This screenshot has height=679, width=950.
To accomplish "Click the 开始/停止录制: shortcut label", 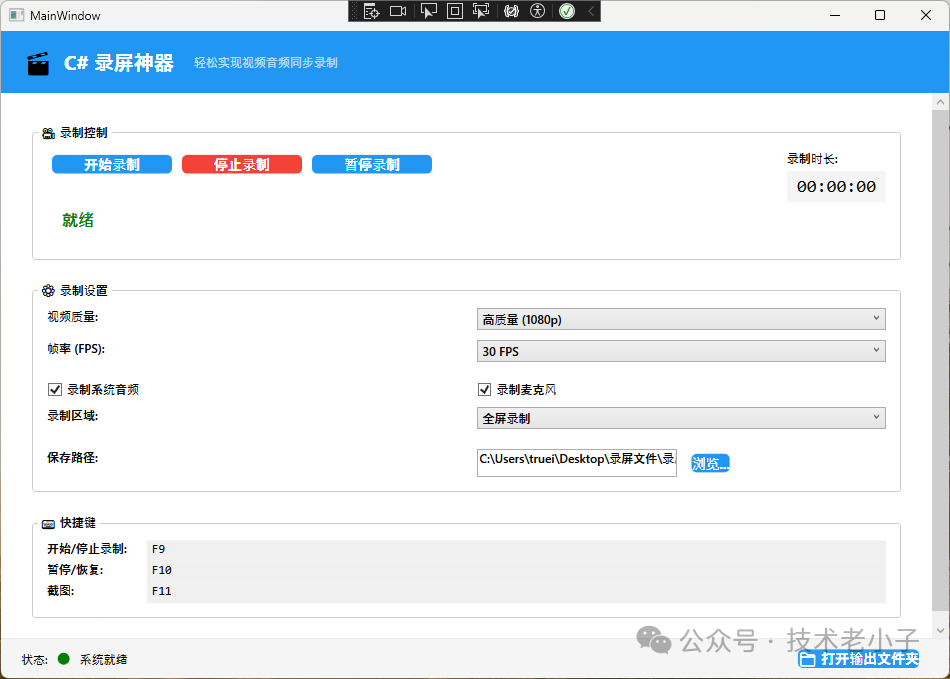I will [x=87, y=549].
